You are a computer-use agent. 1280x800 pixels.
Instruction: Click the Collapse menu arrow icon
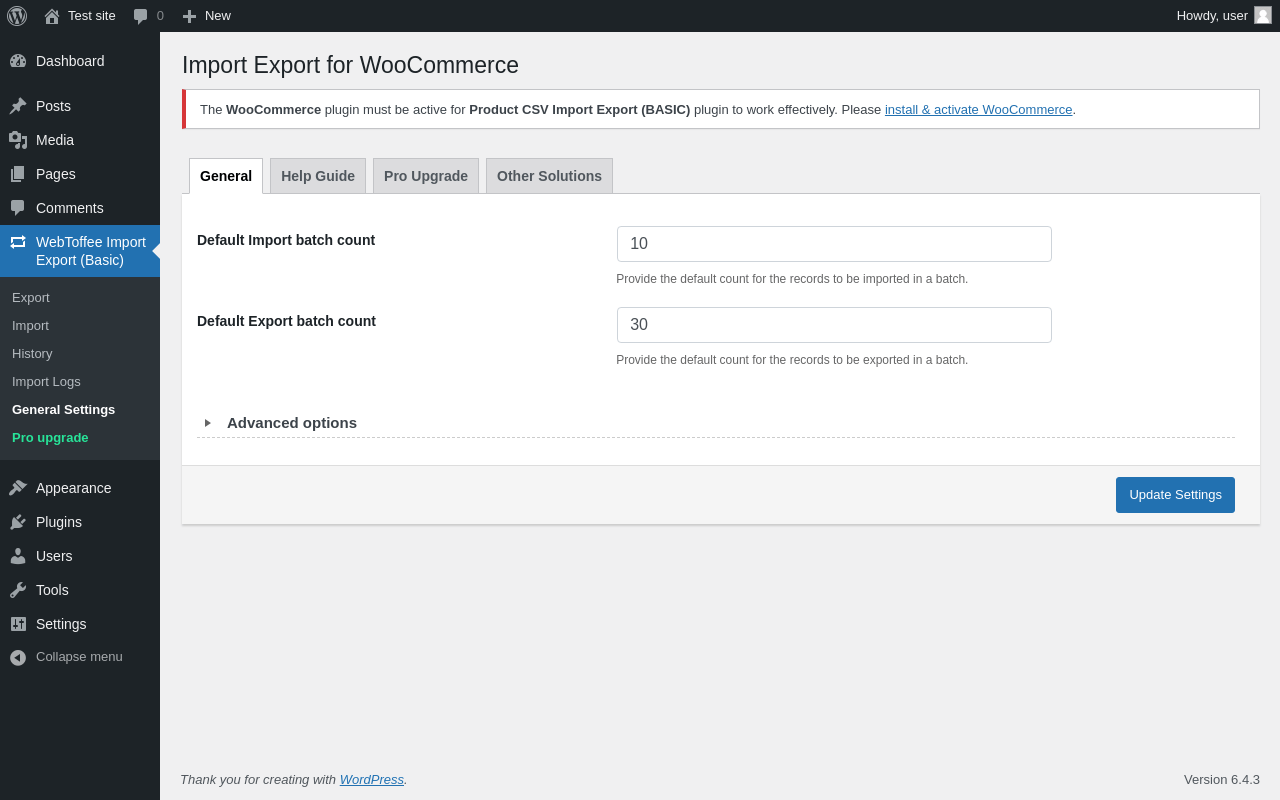[x=18, y=657]
